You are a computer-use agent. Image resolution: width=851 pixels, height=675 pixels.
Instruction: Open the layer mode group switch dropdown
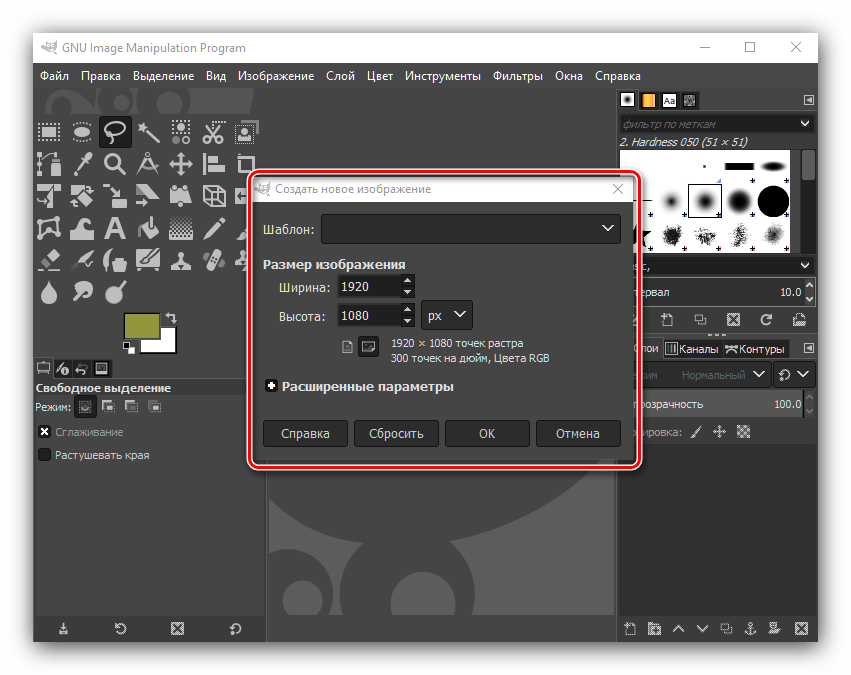pyautogui.click(x=794, y=375)
